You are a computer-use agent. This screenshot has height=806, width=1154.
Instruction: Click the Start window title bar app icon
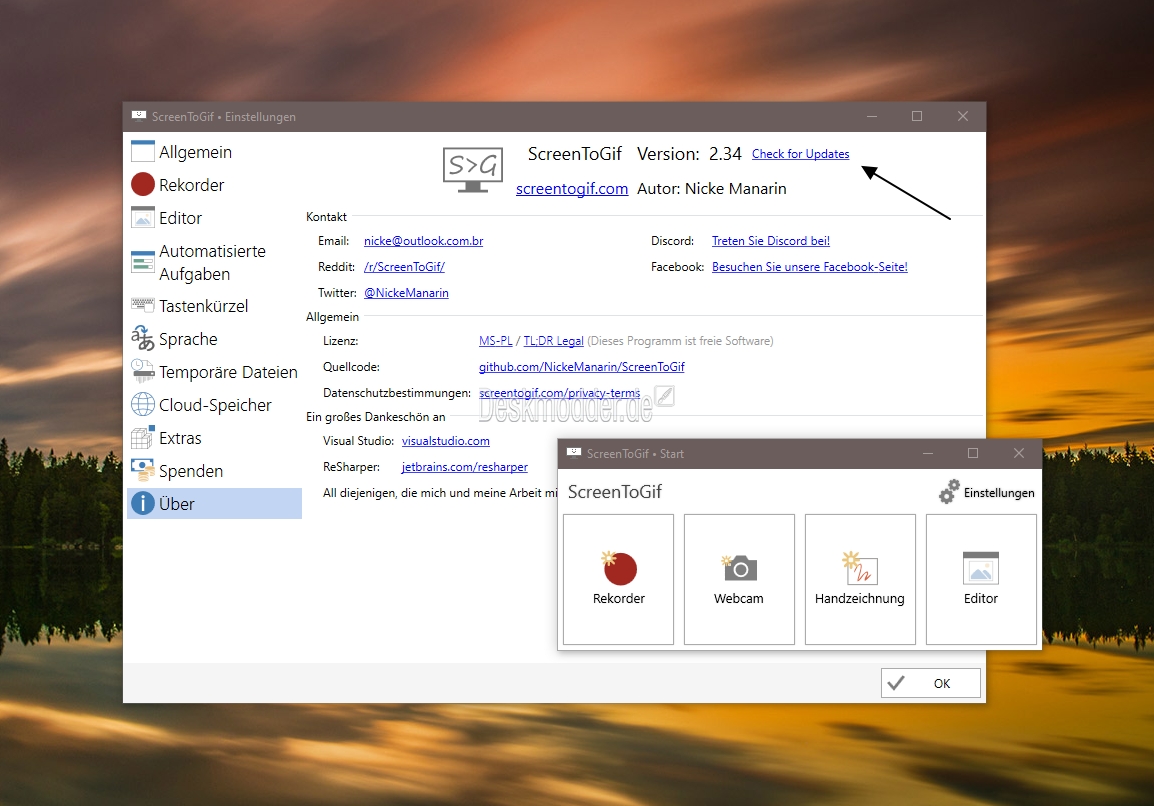point(573,453)
